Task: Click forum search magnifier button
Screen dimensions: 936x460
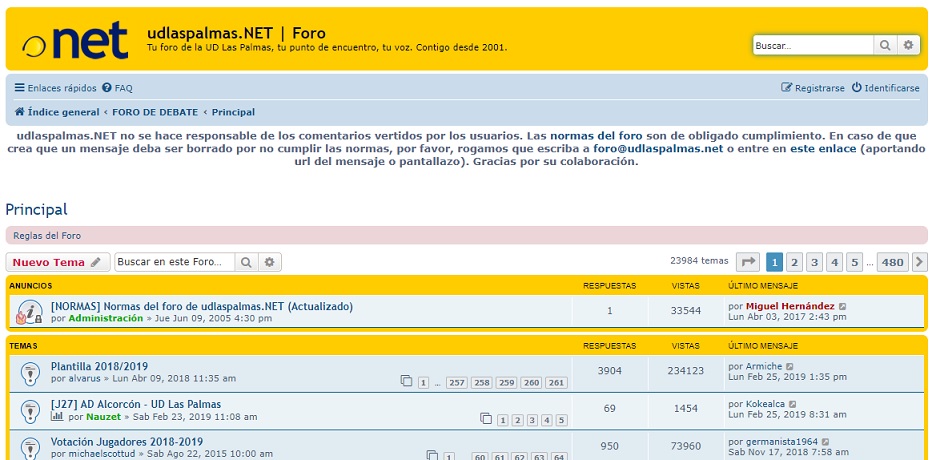Action: [x=246, y=262]
